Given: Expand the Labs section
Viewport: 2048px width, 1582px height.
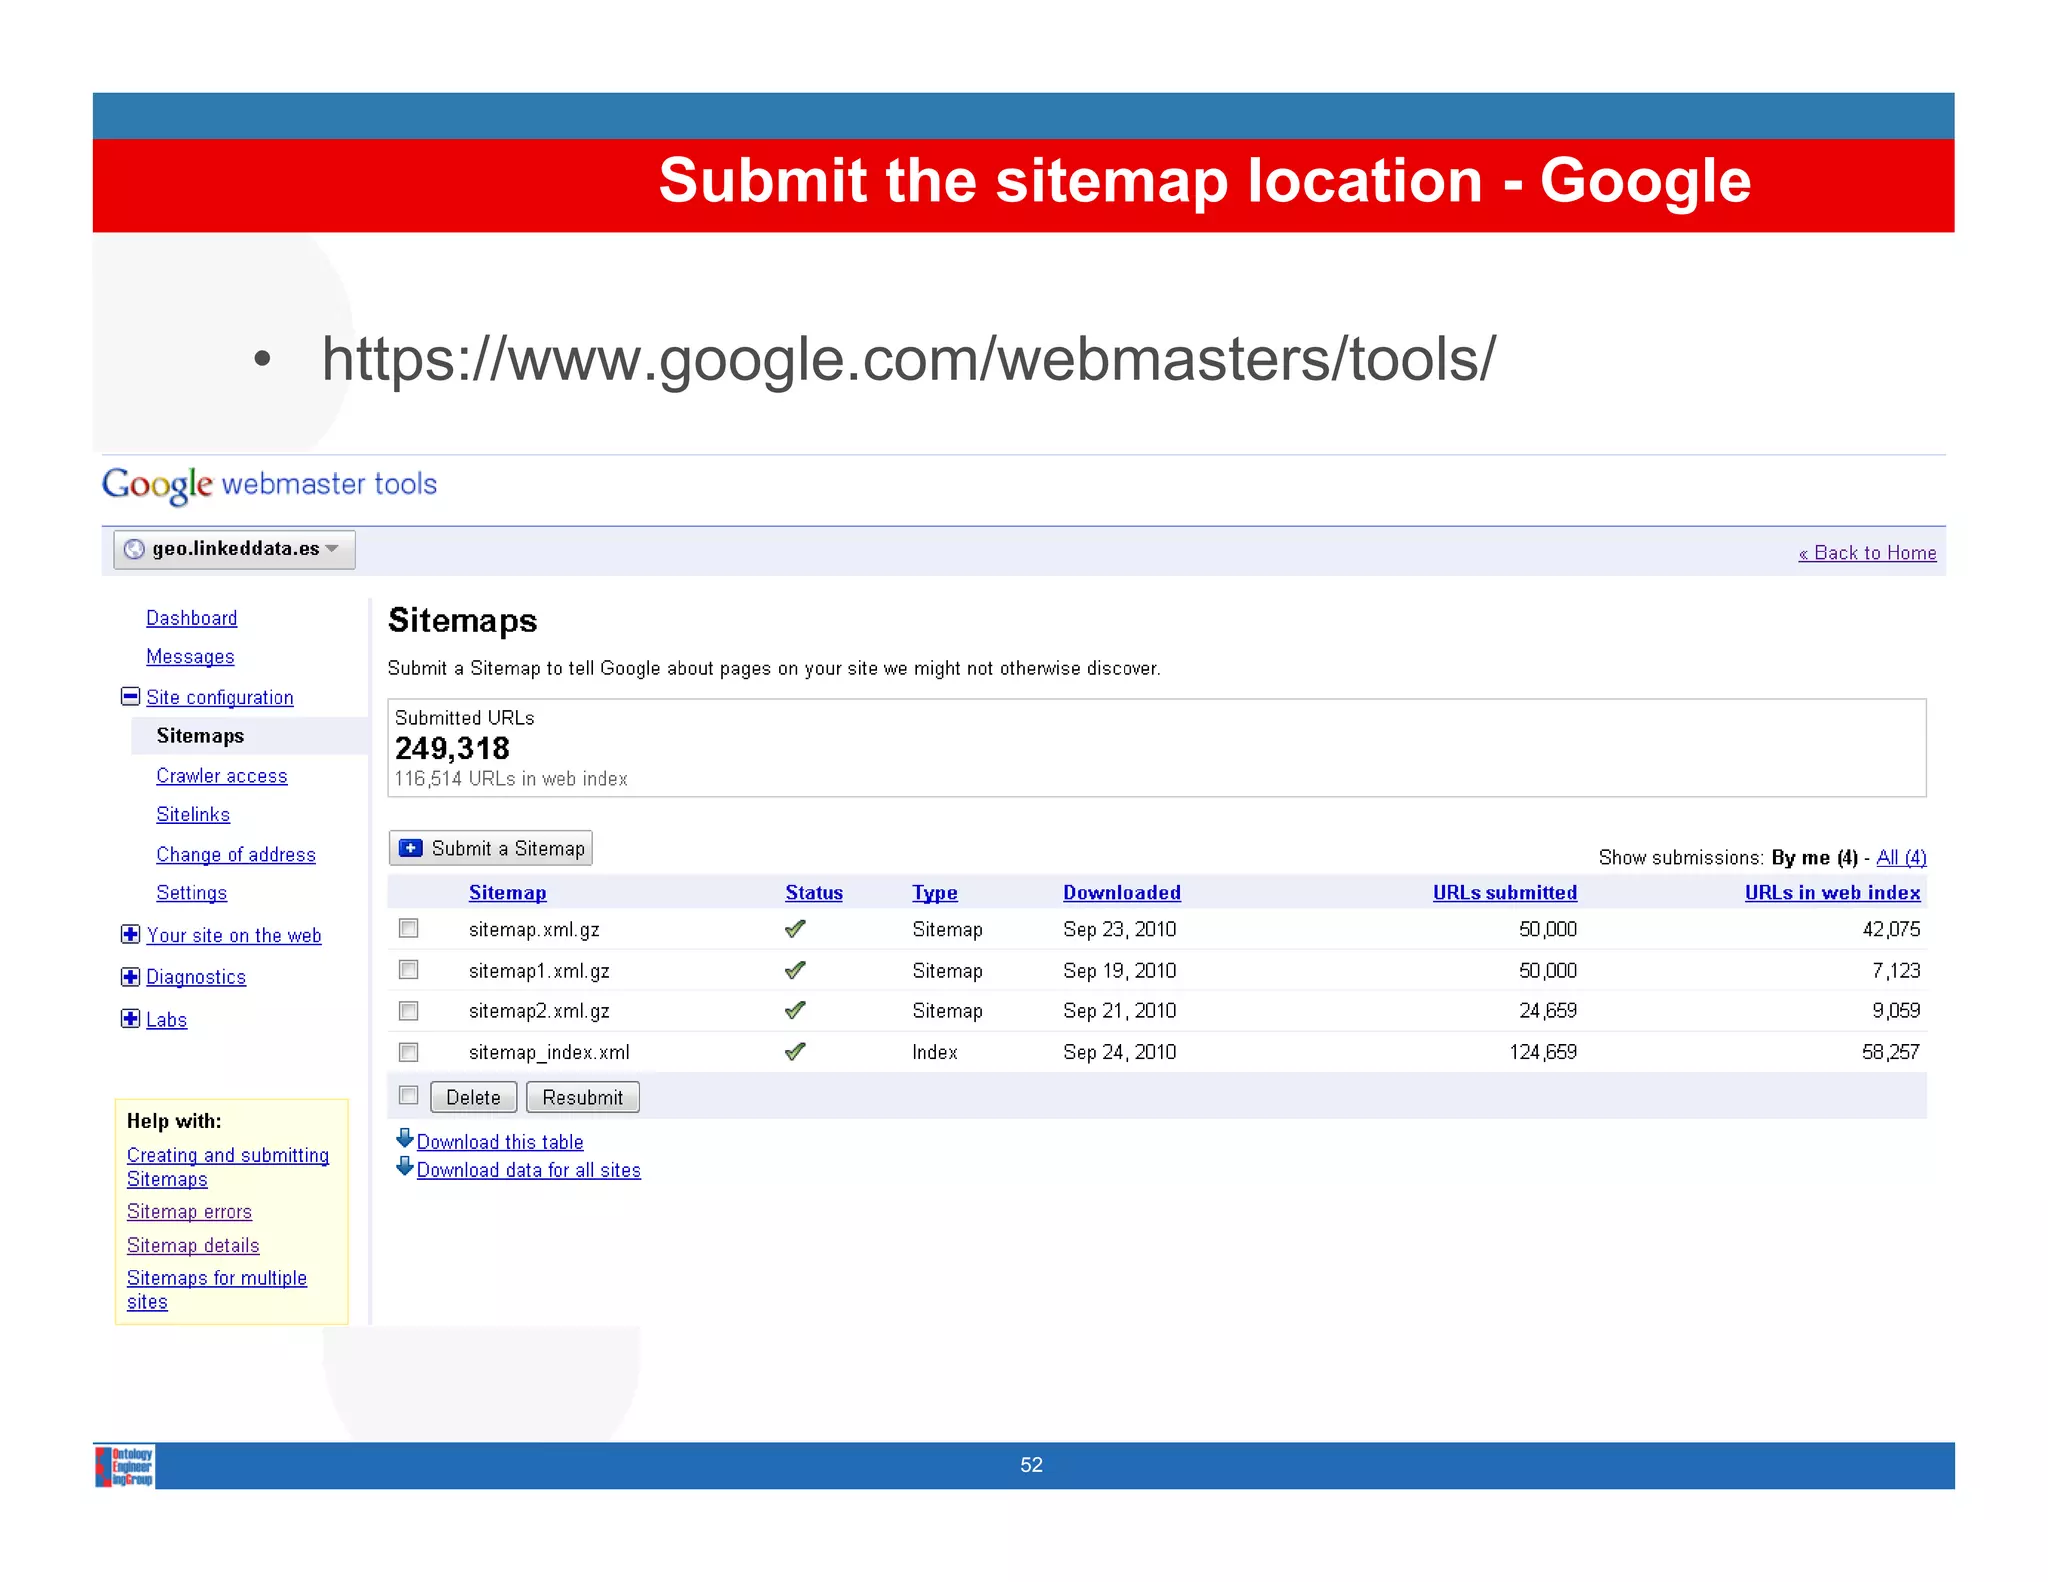Looking at the screenshot, I should click(130, 1018).
